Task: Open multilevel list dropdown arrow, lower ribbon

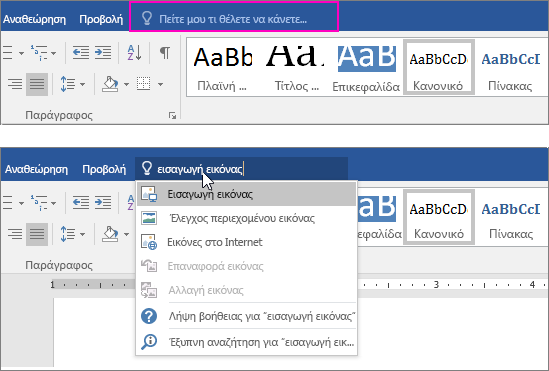Action: coord(54,203)
